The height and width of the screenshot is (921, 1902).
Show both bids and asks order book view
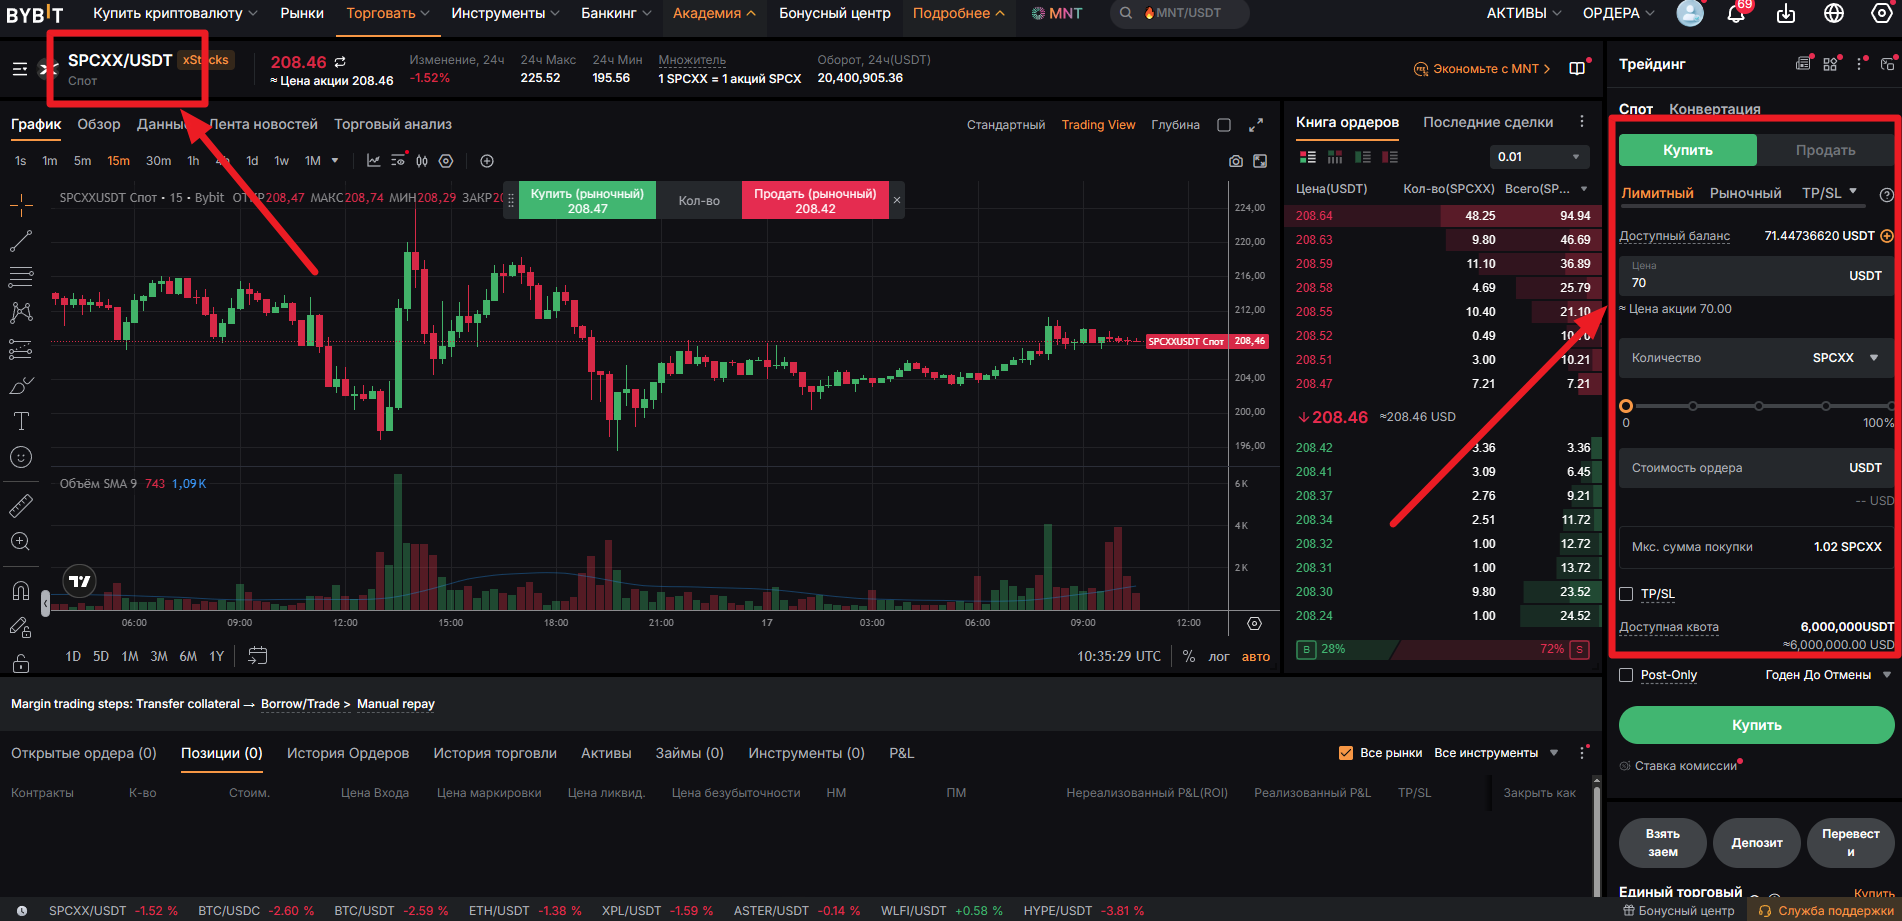(x=1308, y=157)
